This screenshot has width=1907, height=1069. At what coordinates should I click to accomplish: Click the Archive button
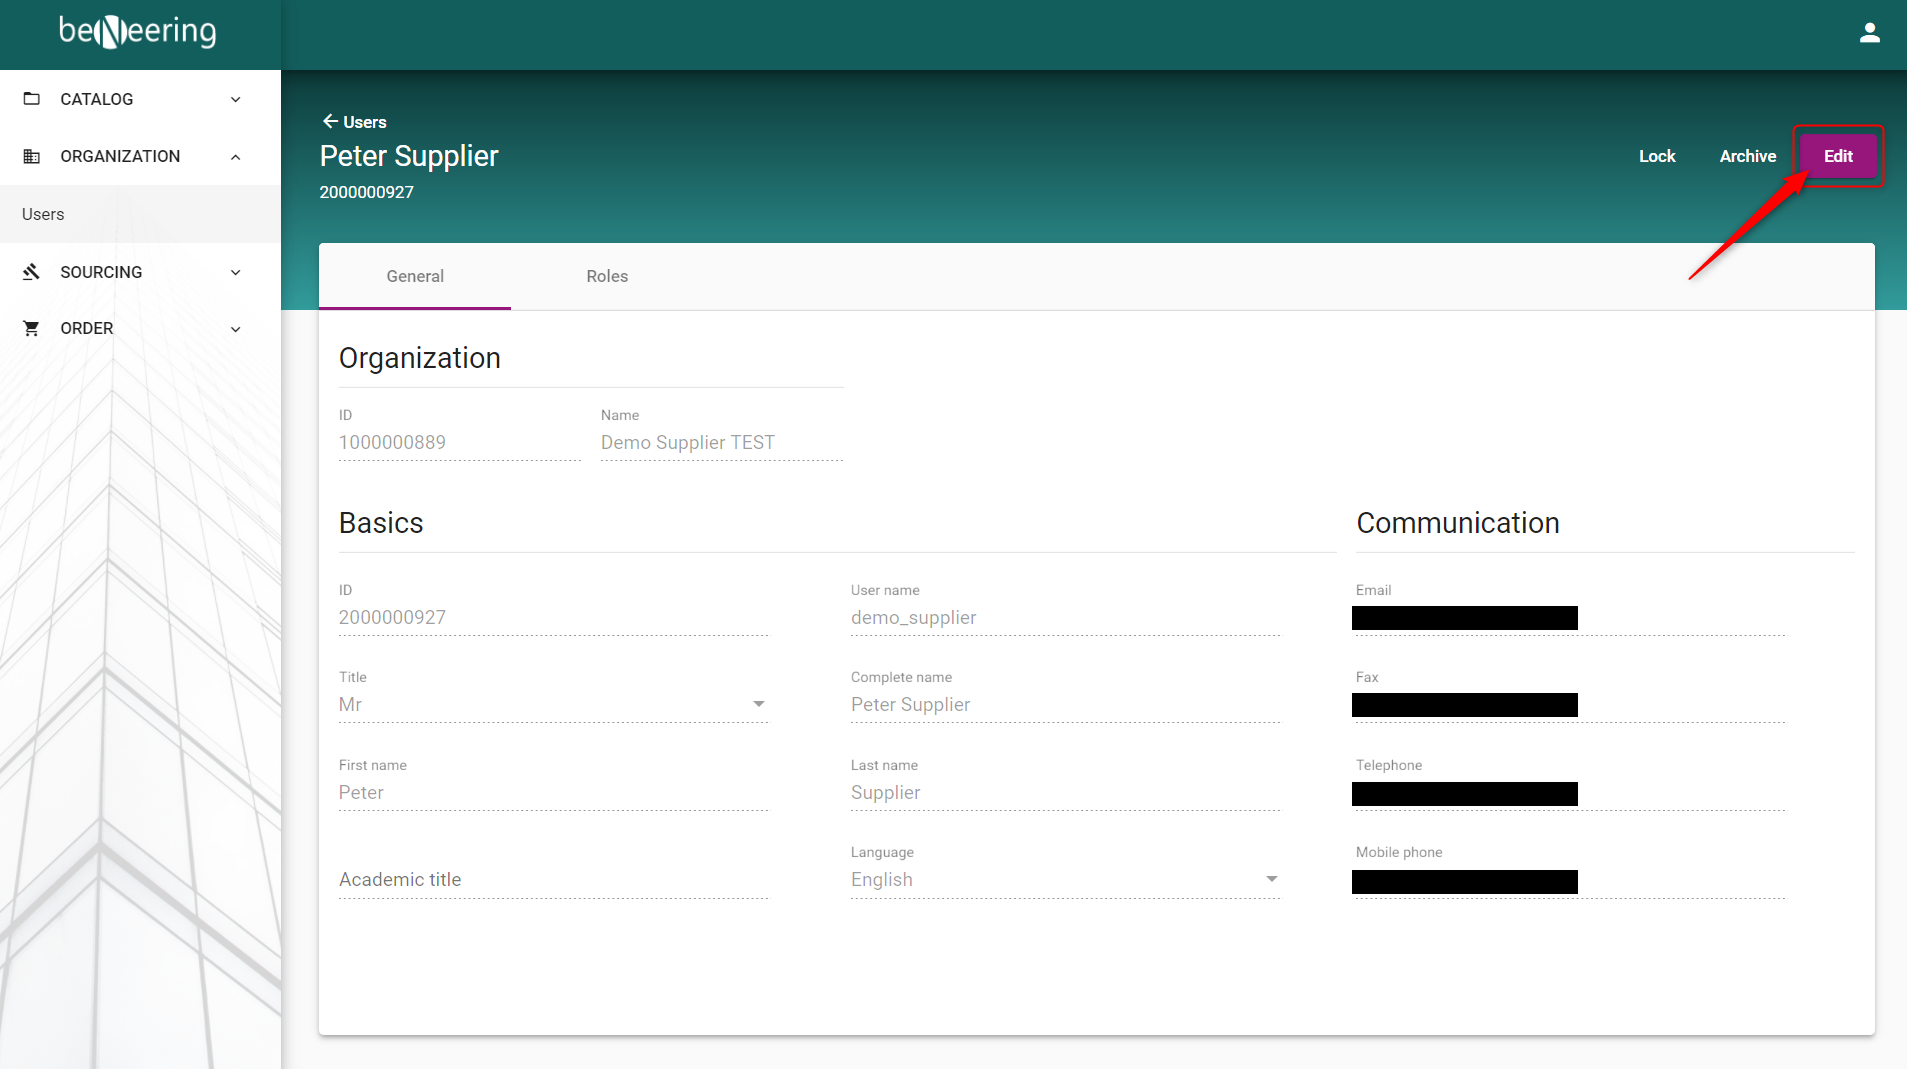(1747, 156)
